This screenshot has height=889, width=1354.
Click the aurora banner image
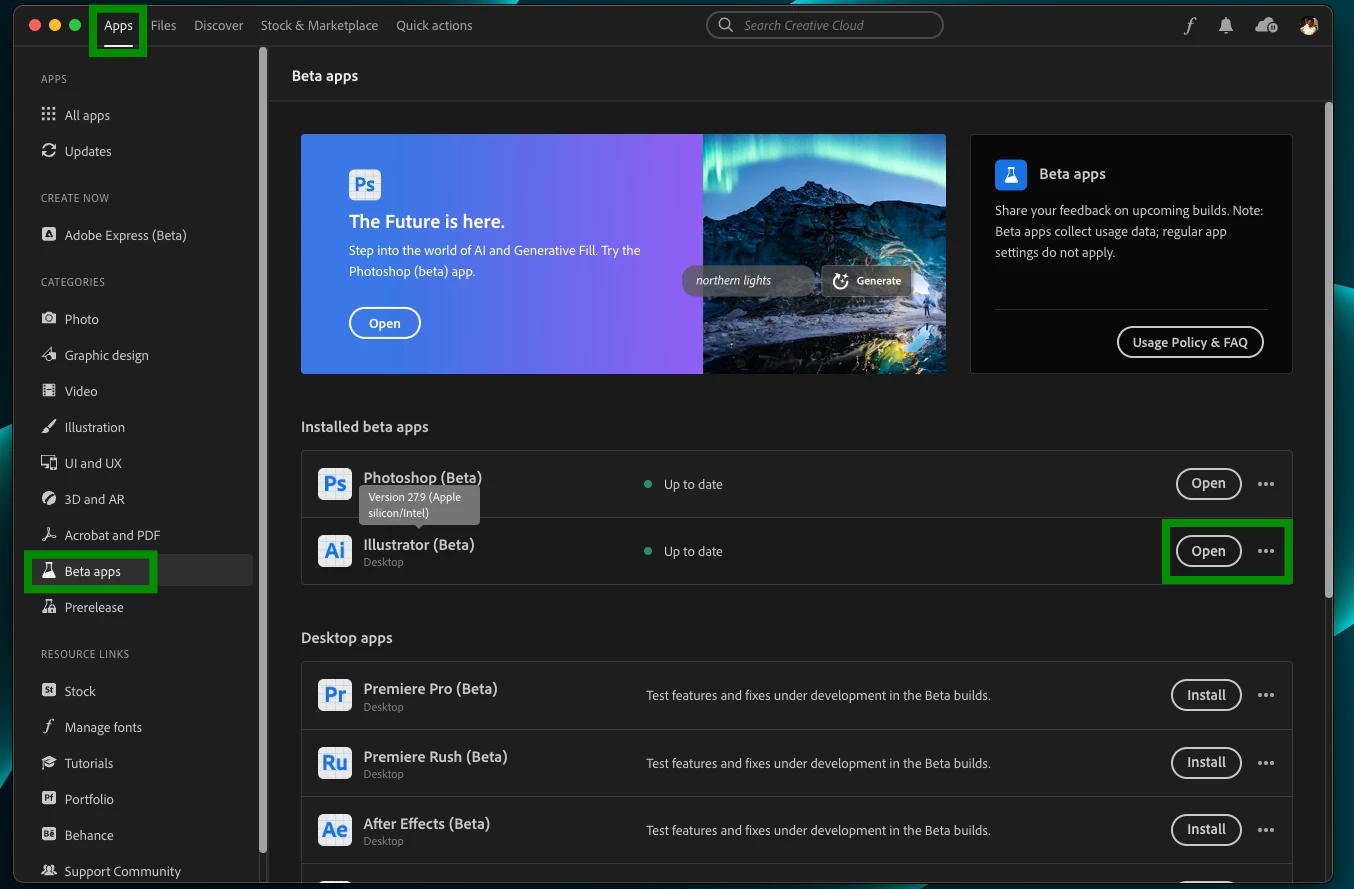824,254
